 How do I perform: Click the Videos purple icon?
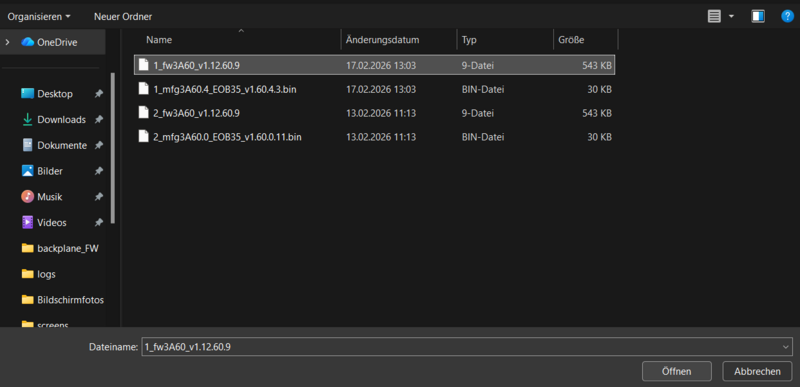[x=28, y=222]
